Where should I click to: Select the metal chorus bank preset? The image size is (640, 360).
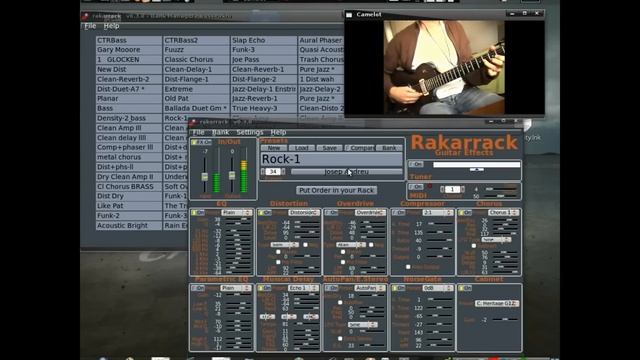(129, 157)
